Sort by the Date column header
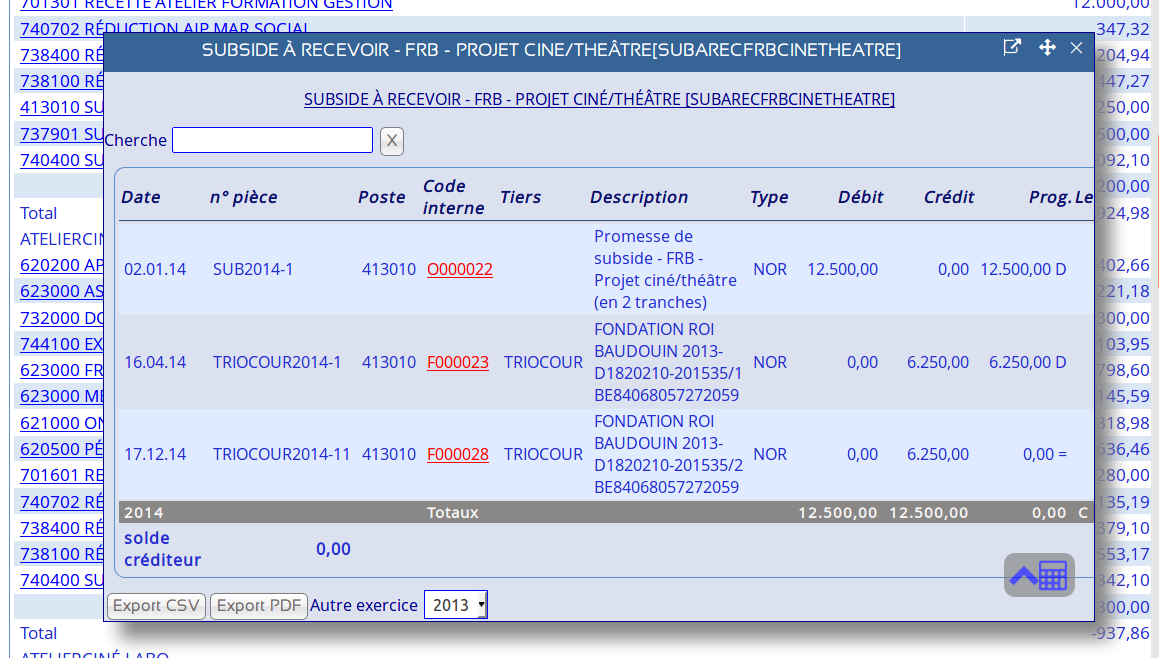 point(141,197)
